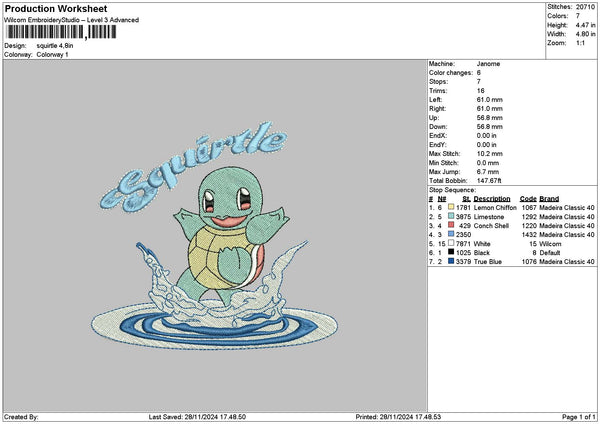Click the Lemon Chiffon yellow color swatch
The height and width of the screenshot is (424, 600).
click(x=451, y=207)
